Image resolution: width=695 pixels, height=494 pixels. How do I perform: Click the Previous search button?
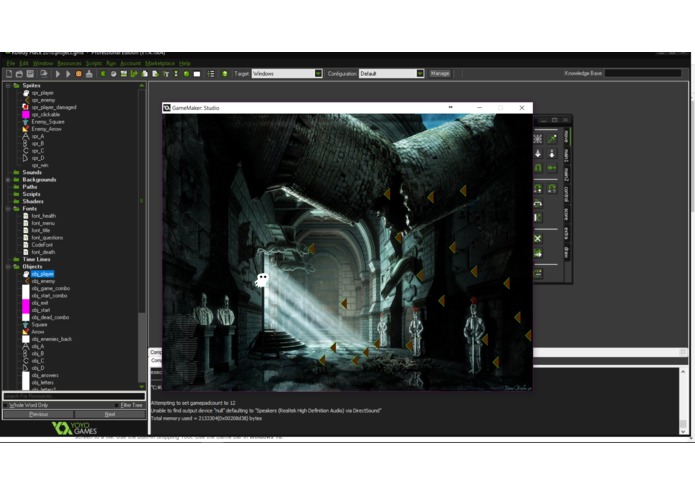[x=39, y=414]
